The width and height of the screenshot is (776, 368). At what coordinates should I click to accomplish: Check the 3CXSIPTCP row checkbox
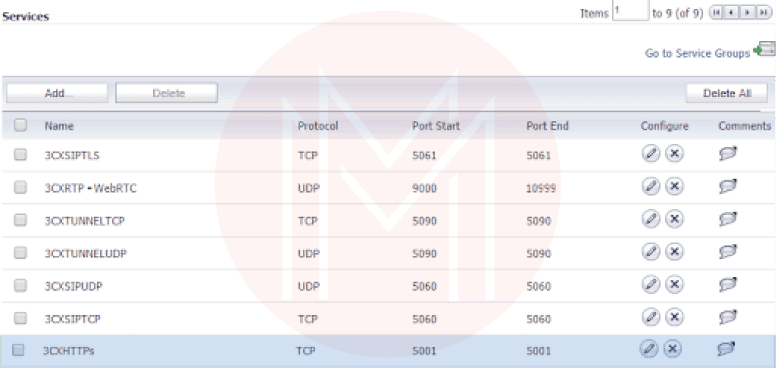click(x=20, y=318)
